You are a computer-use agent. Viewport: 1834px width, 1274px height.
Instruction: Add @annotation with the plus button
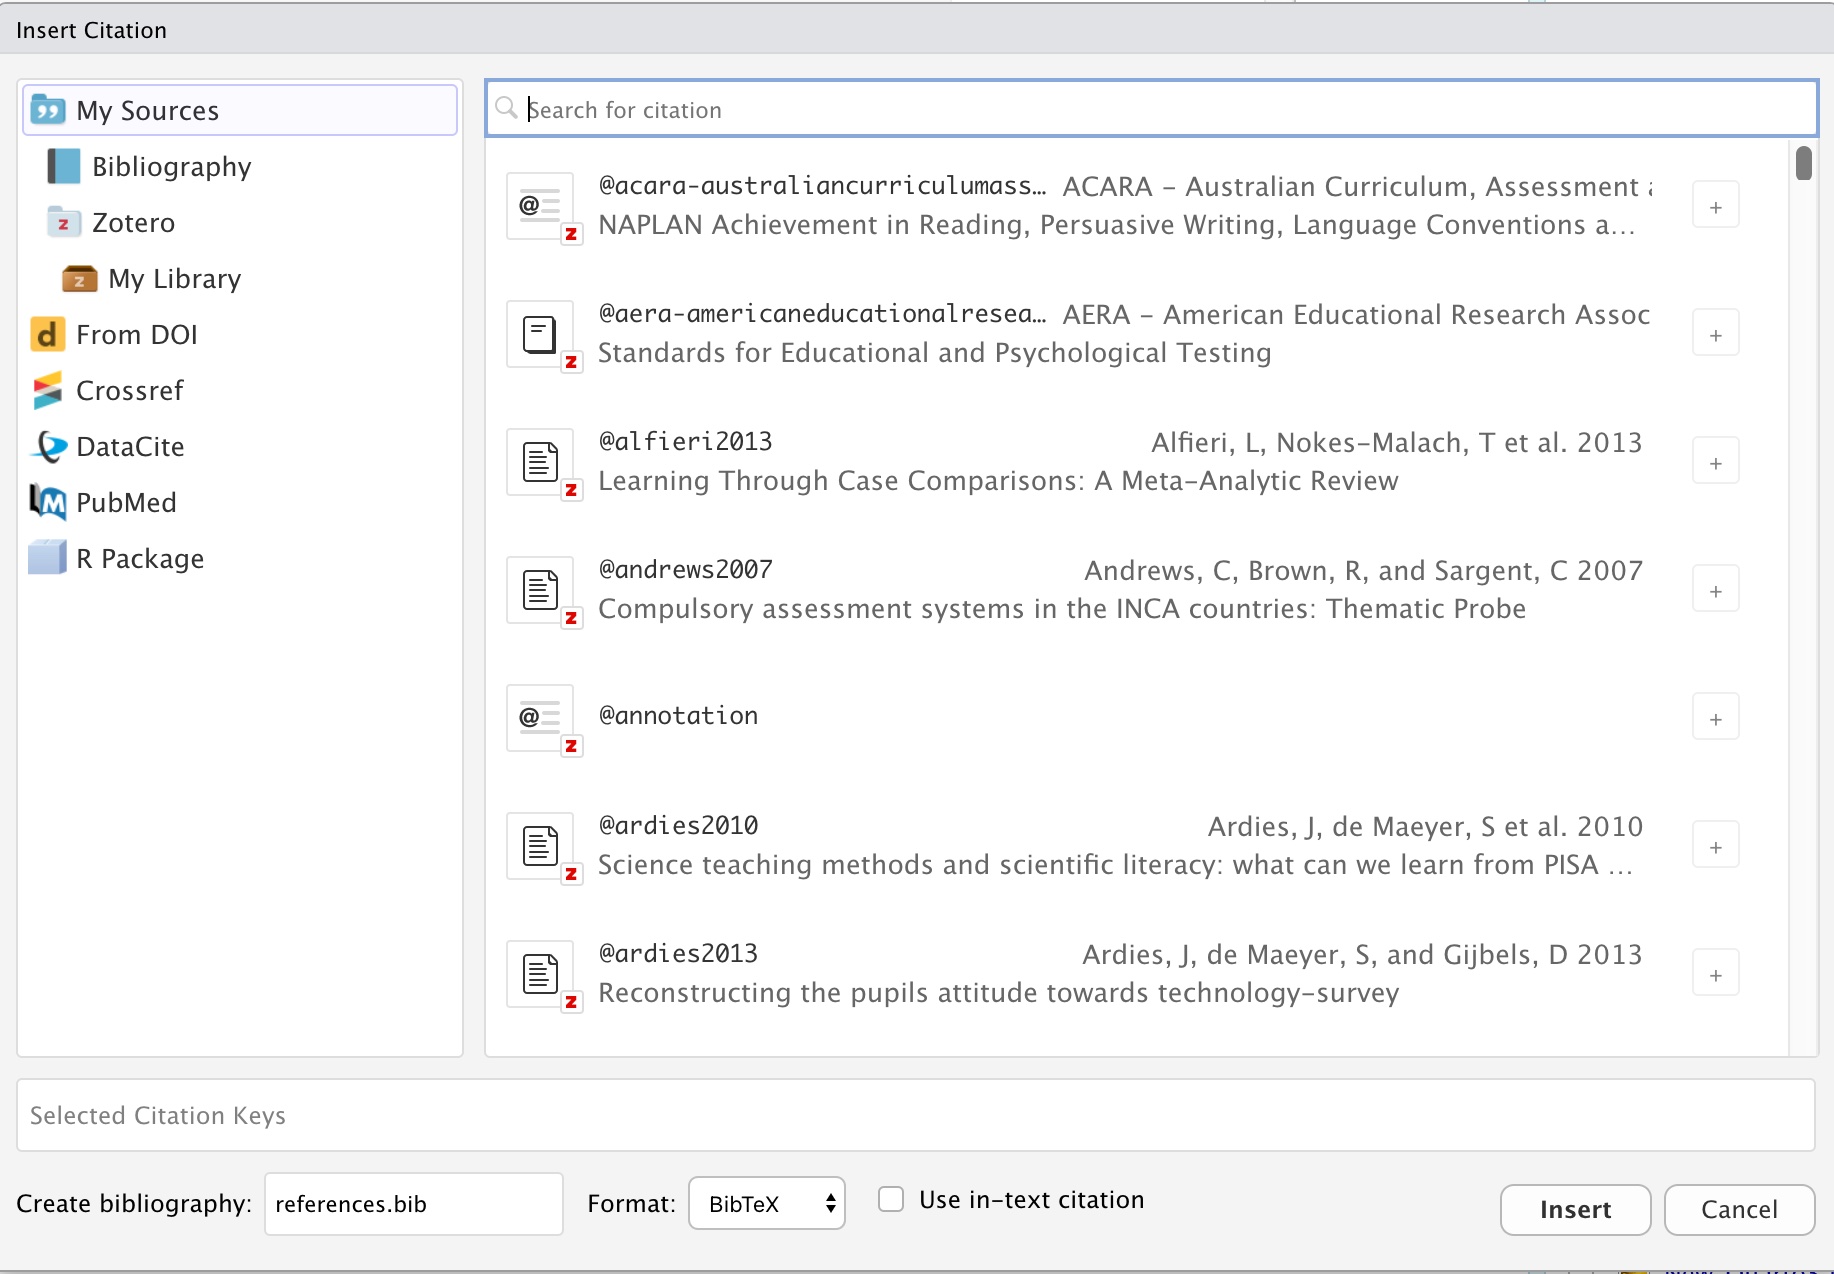coord(1715,718)
